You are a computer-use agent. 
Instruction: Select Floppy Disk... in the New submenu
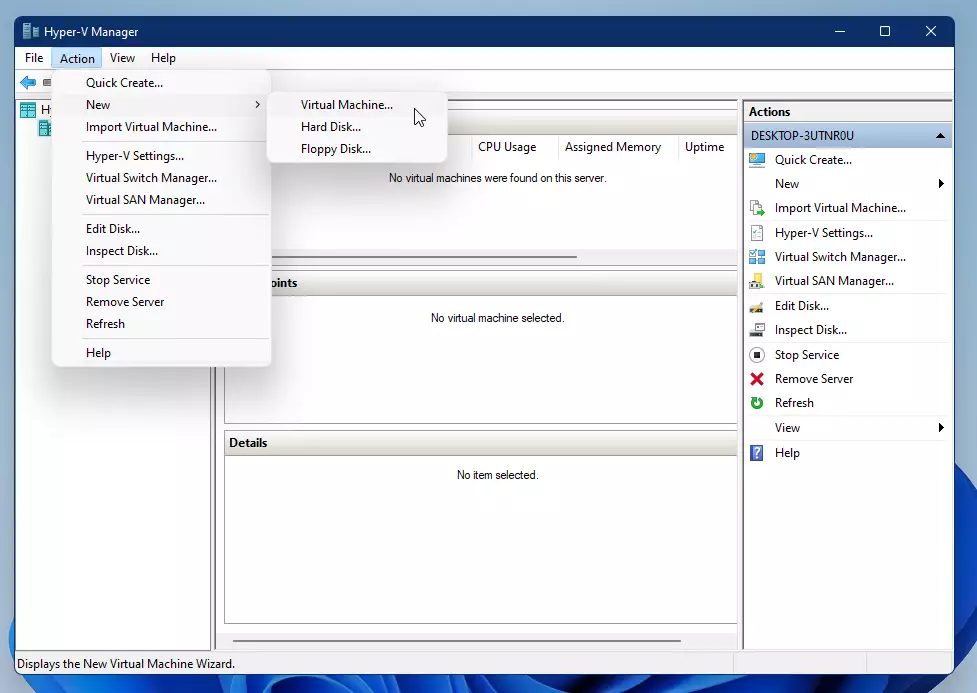tap(335, 149)
